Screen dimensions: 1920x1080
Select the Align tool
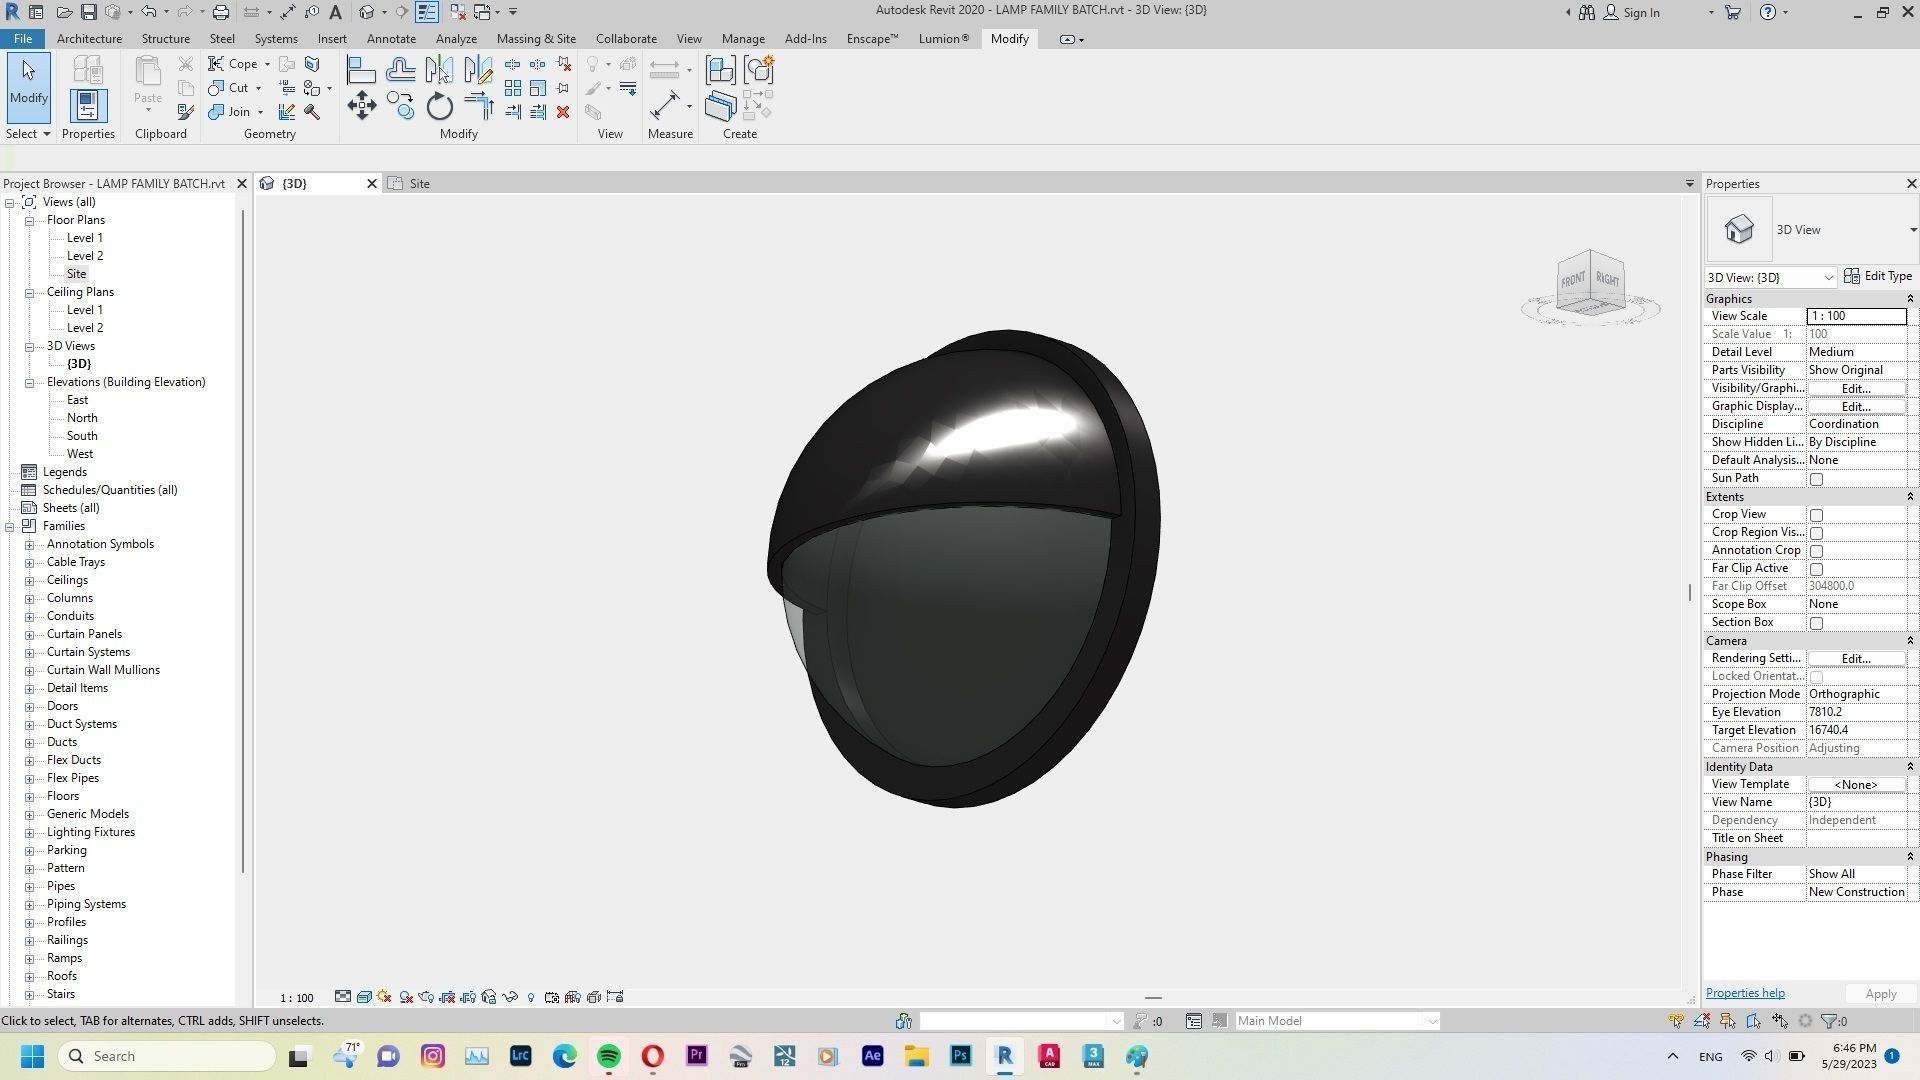(x=361, y=70)
